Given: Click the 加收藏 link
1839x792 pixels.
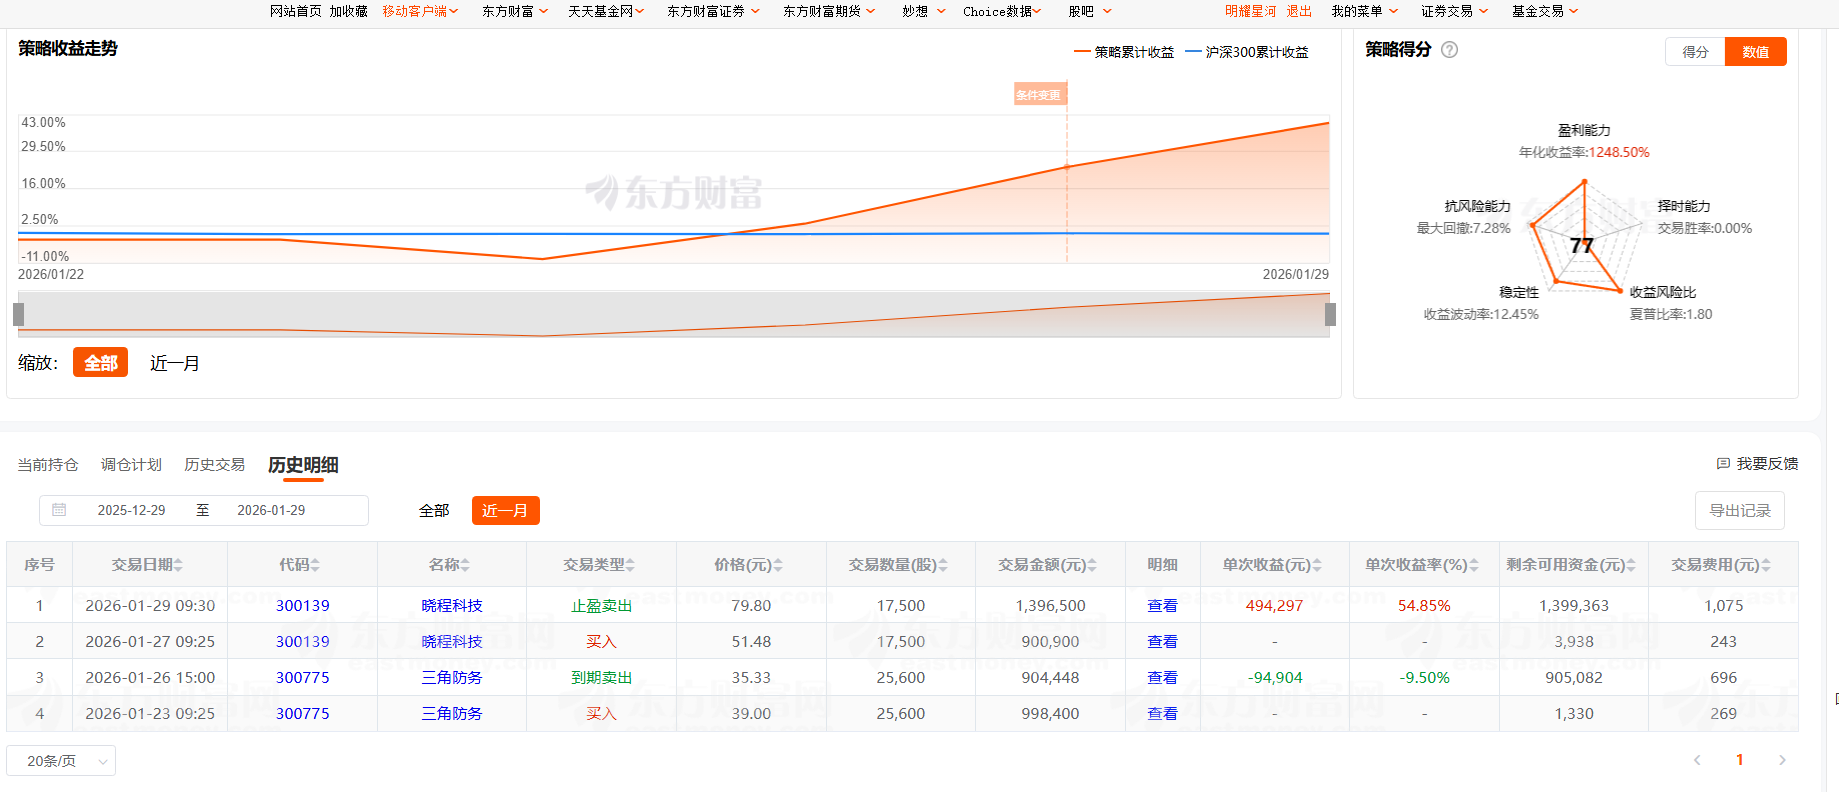Looking at the screenshot, I should pos(349,11).
